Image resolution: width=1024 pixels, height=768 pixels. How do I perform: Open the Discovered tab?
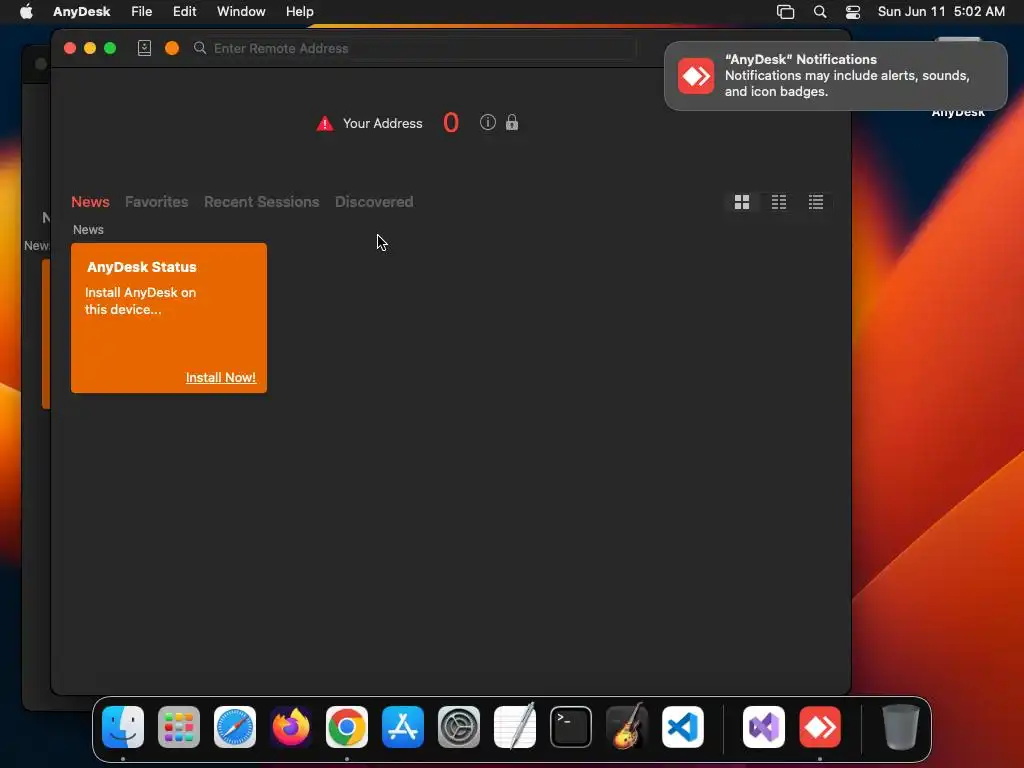pos(374,202)
